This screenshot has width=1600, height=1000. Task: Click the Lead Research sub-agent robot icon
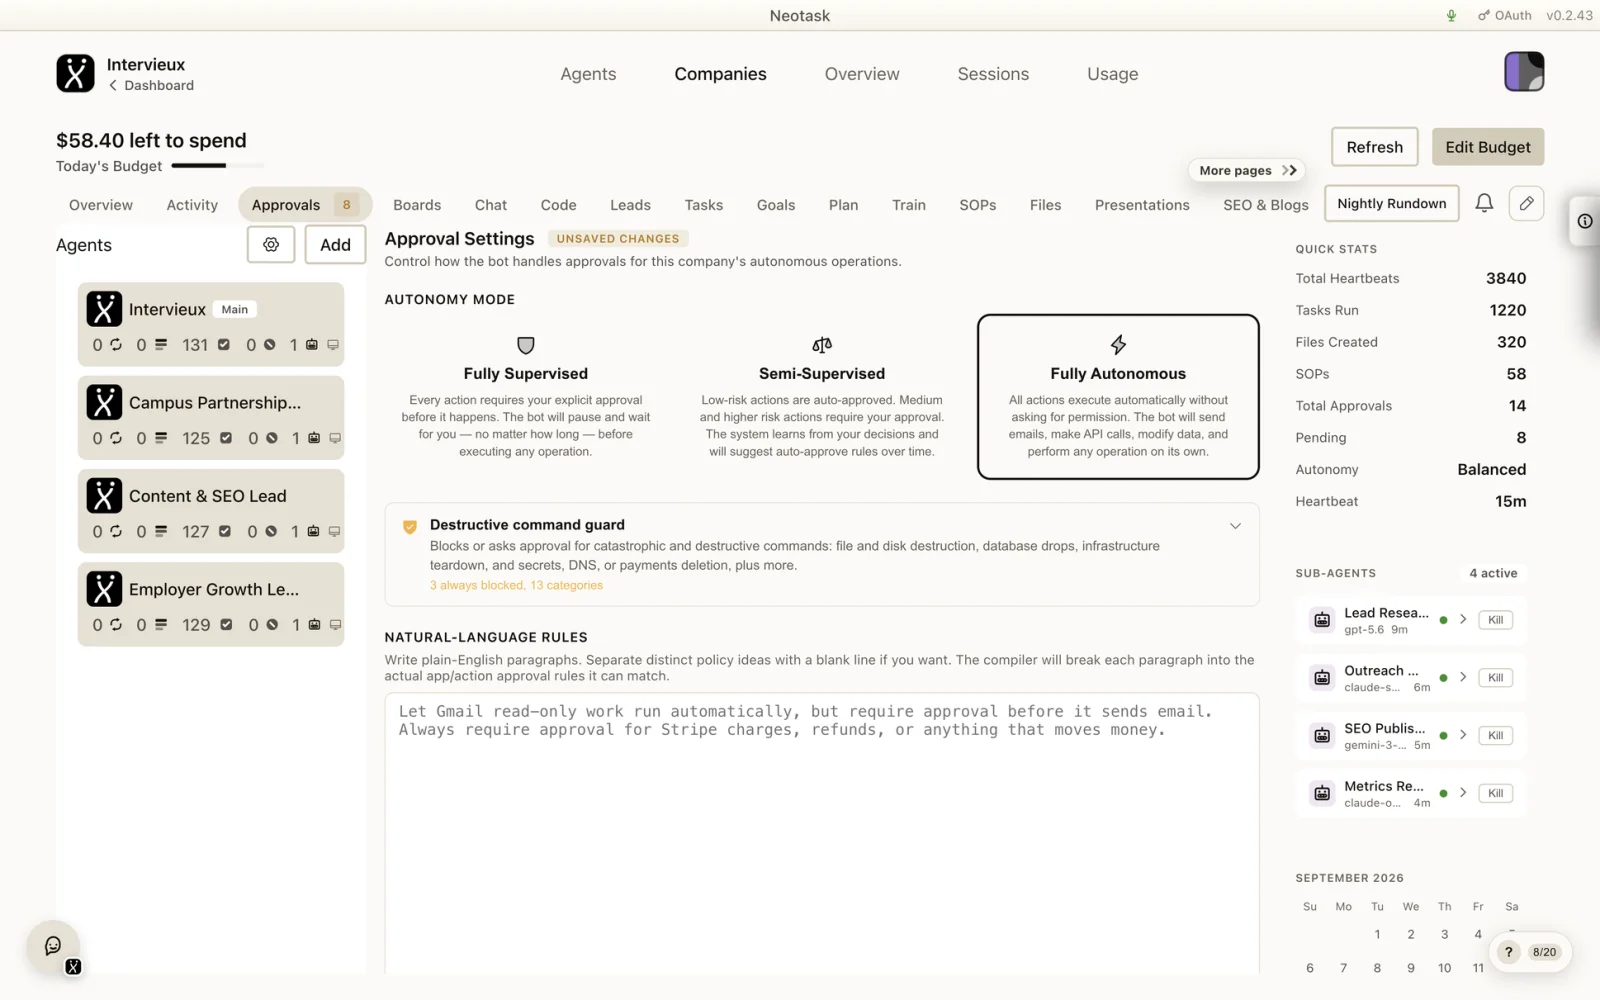(1322, 620)
